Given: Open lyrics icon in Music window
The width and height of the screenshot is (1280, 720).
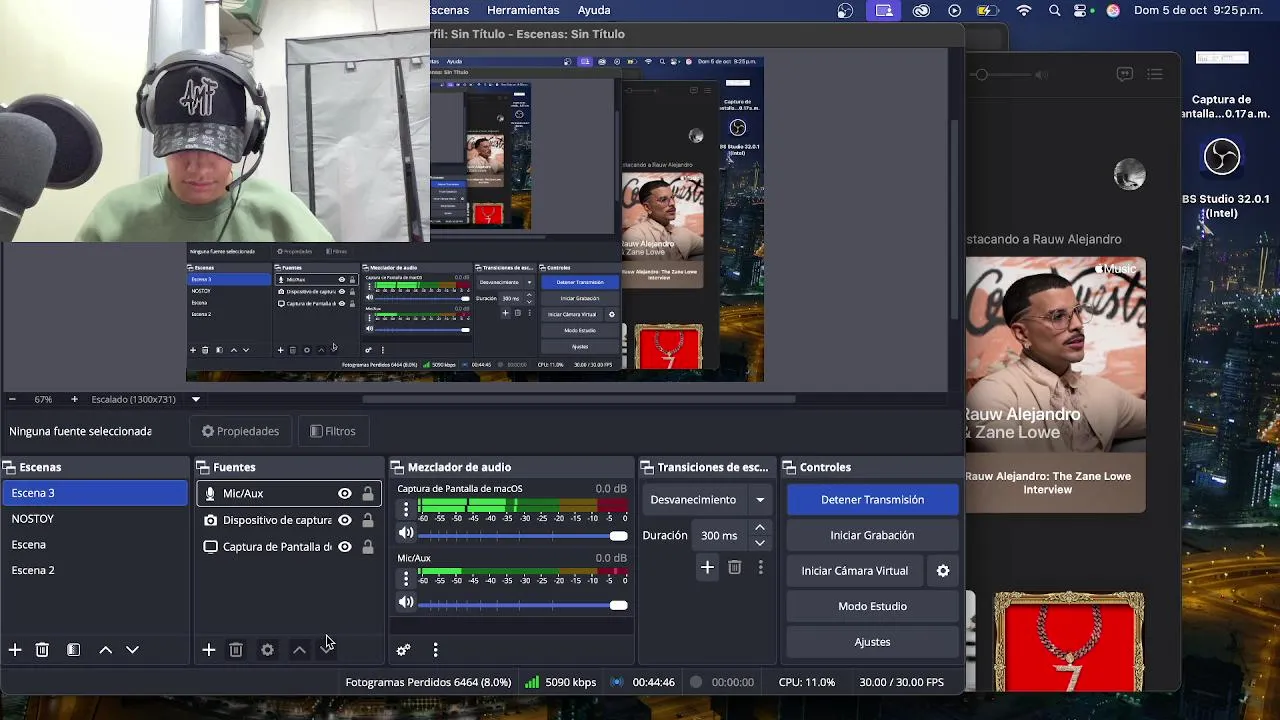Looking at the screenshot, I should 1124,74.
